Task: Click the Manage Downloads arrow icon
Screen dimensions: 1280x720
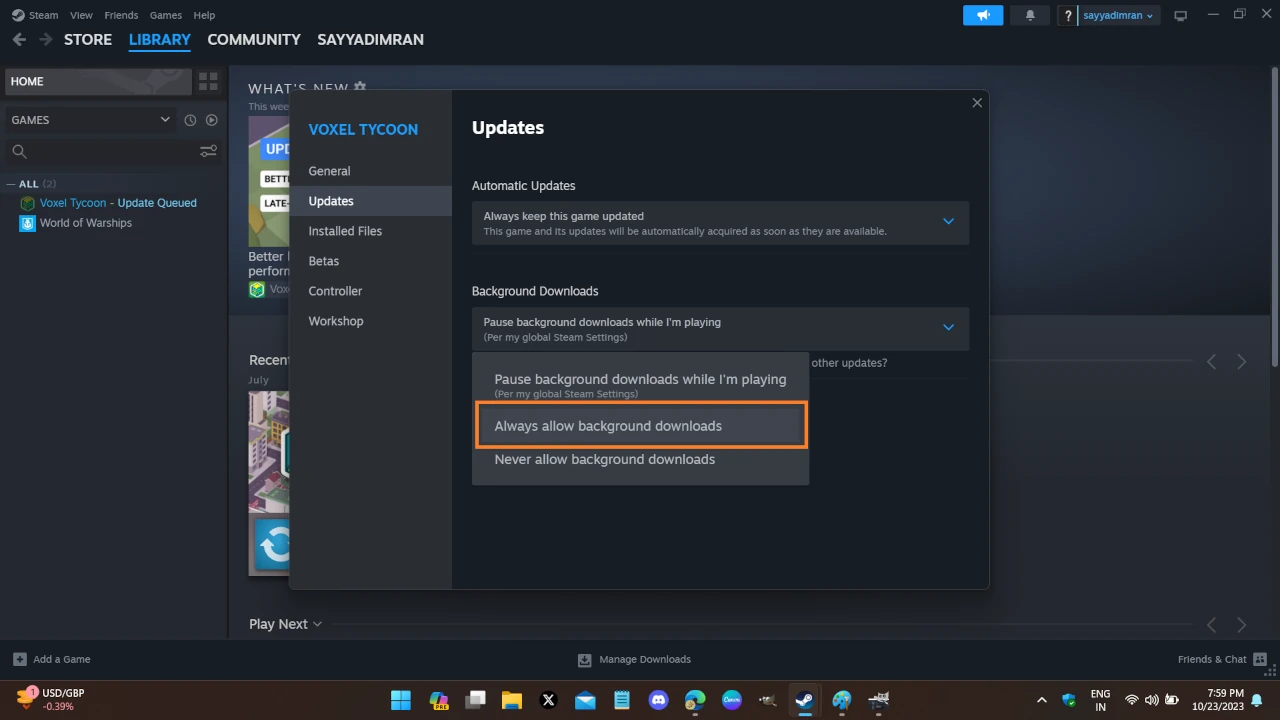Action: coord(585,659)
